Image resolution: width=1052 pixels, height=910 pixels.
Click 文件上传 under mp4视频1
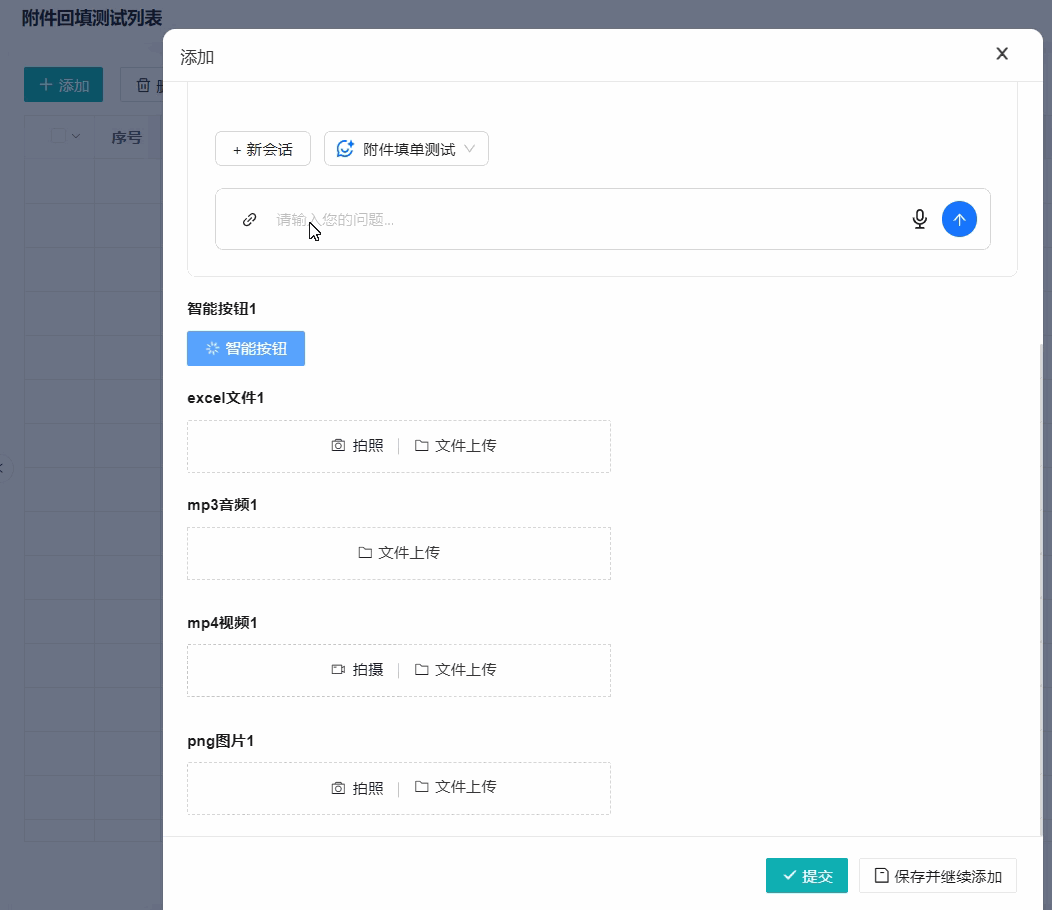(456, 670)
